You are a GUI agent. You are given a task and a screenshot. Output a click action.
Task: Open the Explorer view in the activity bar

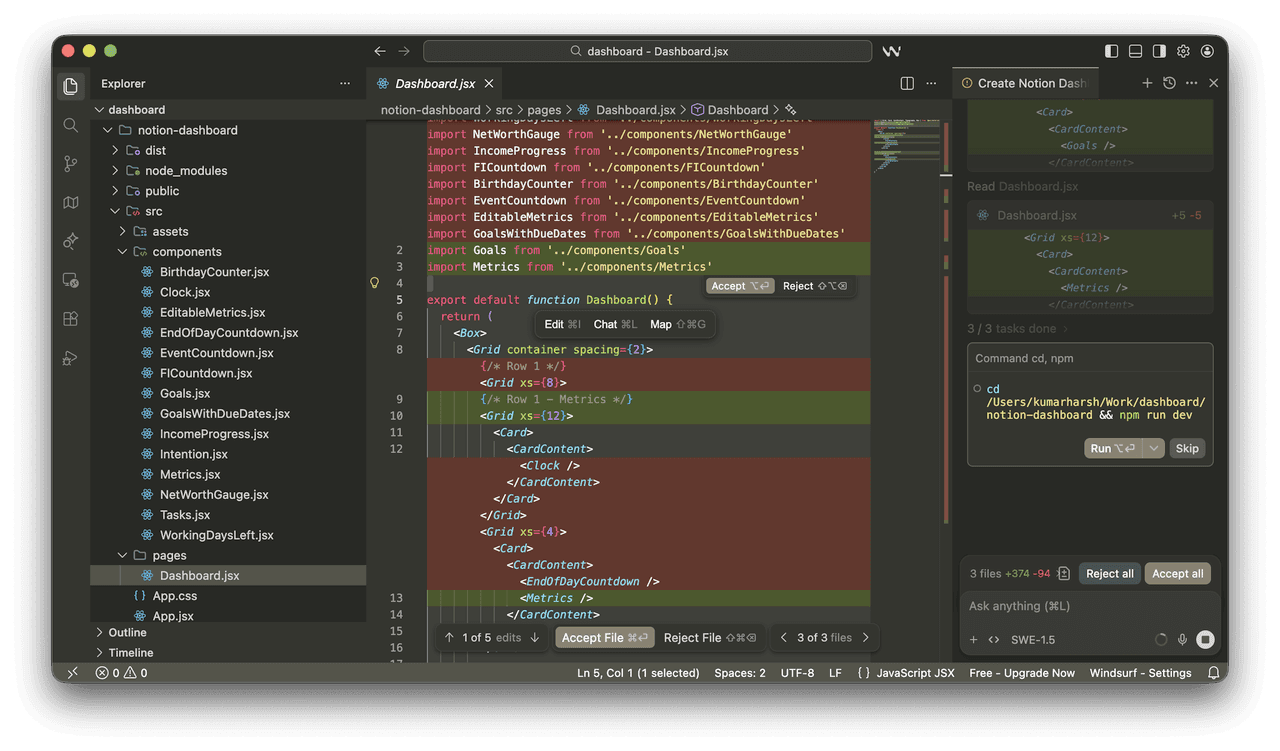tap(70, 86)
